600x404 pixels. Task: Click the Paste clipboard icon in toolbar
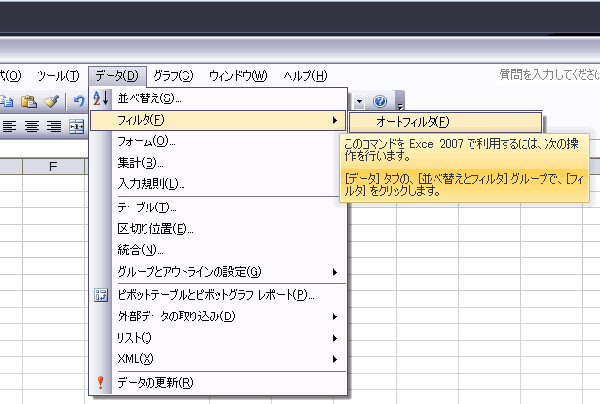pyautogui.click(x=30, y=101)
